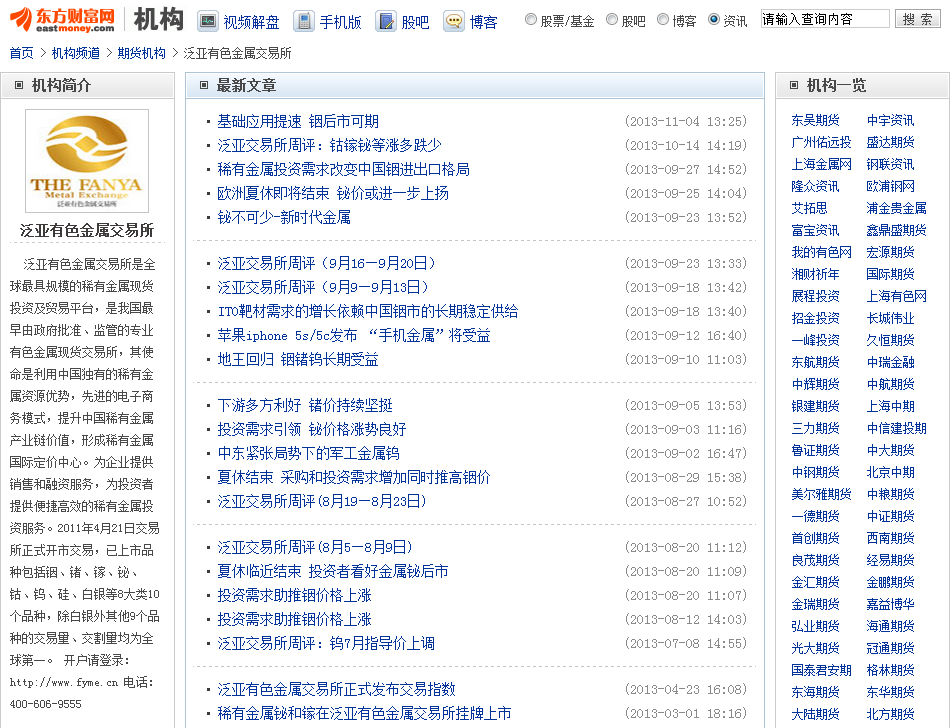The height and width of the screenshot is (728, 950).
Task: Open the 手机版 phone icon
Action: [304, 22]
